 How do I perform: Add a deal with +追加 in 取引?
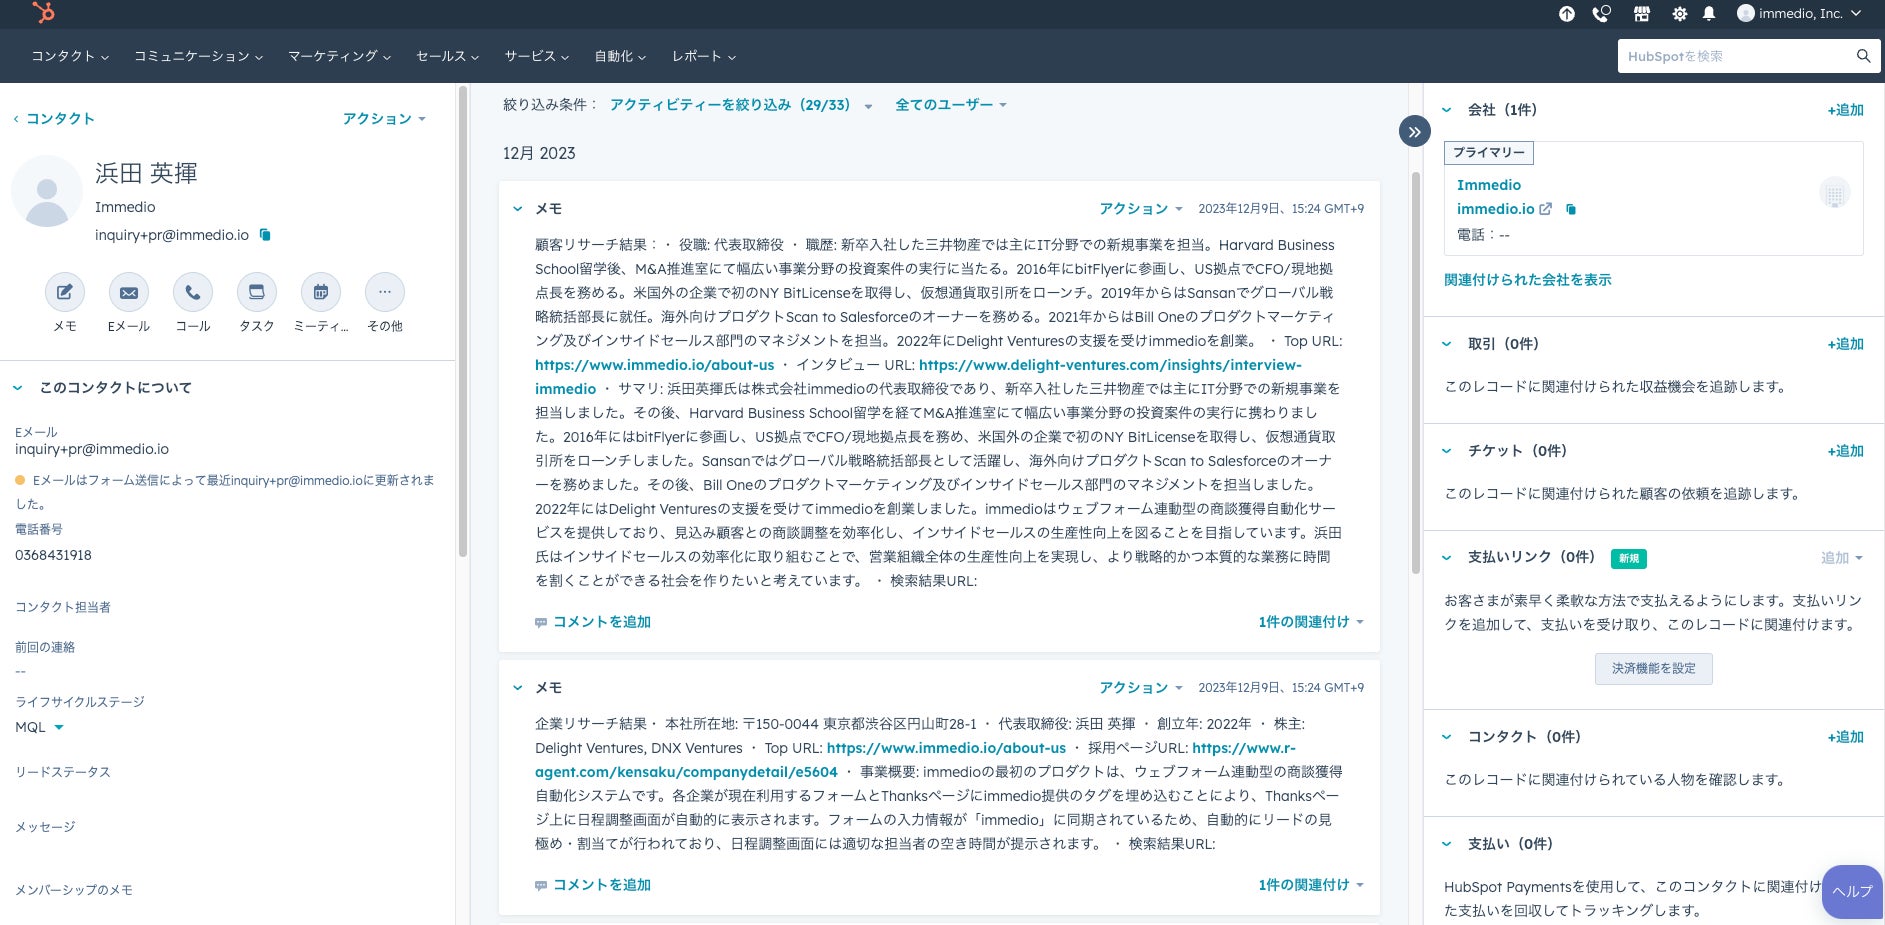1845,344
